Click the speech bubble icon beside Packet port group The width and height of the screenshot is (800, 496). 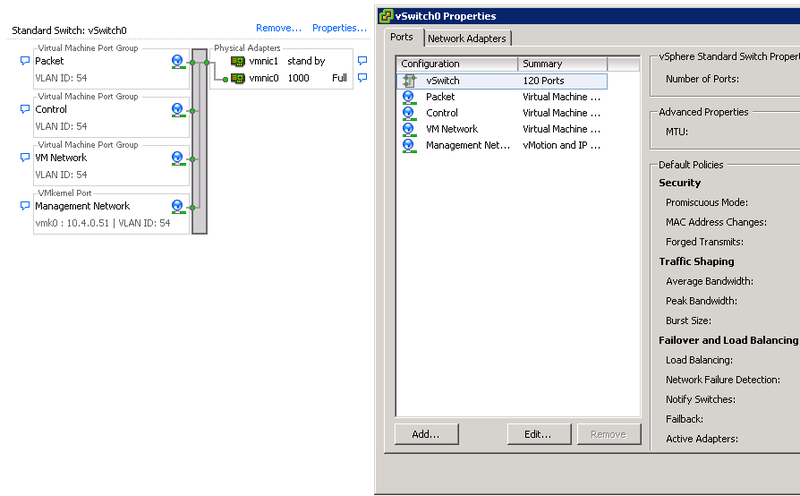pyautogui.click(x=24, y=61)
